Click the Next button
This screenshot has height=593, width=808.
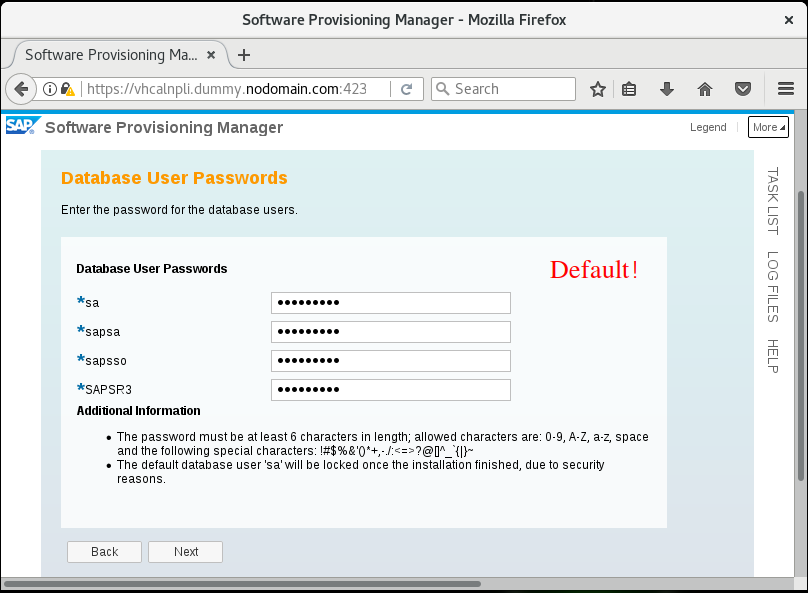186,552
